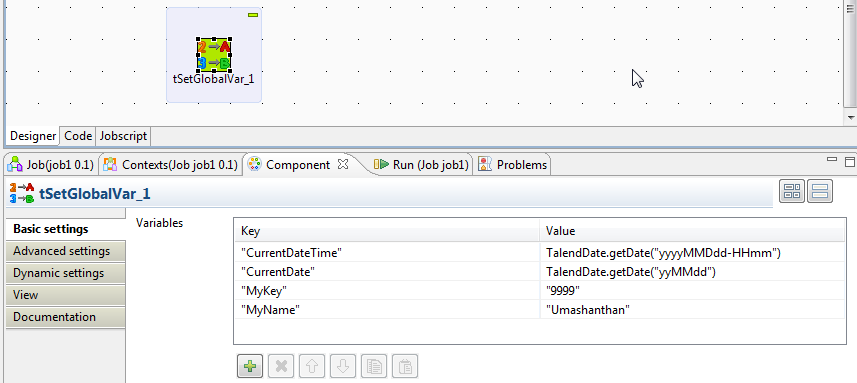857x383 pixels.
Task: Select Basic settings section
Action: (x=66, y=229)
